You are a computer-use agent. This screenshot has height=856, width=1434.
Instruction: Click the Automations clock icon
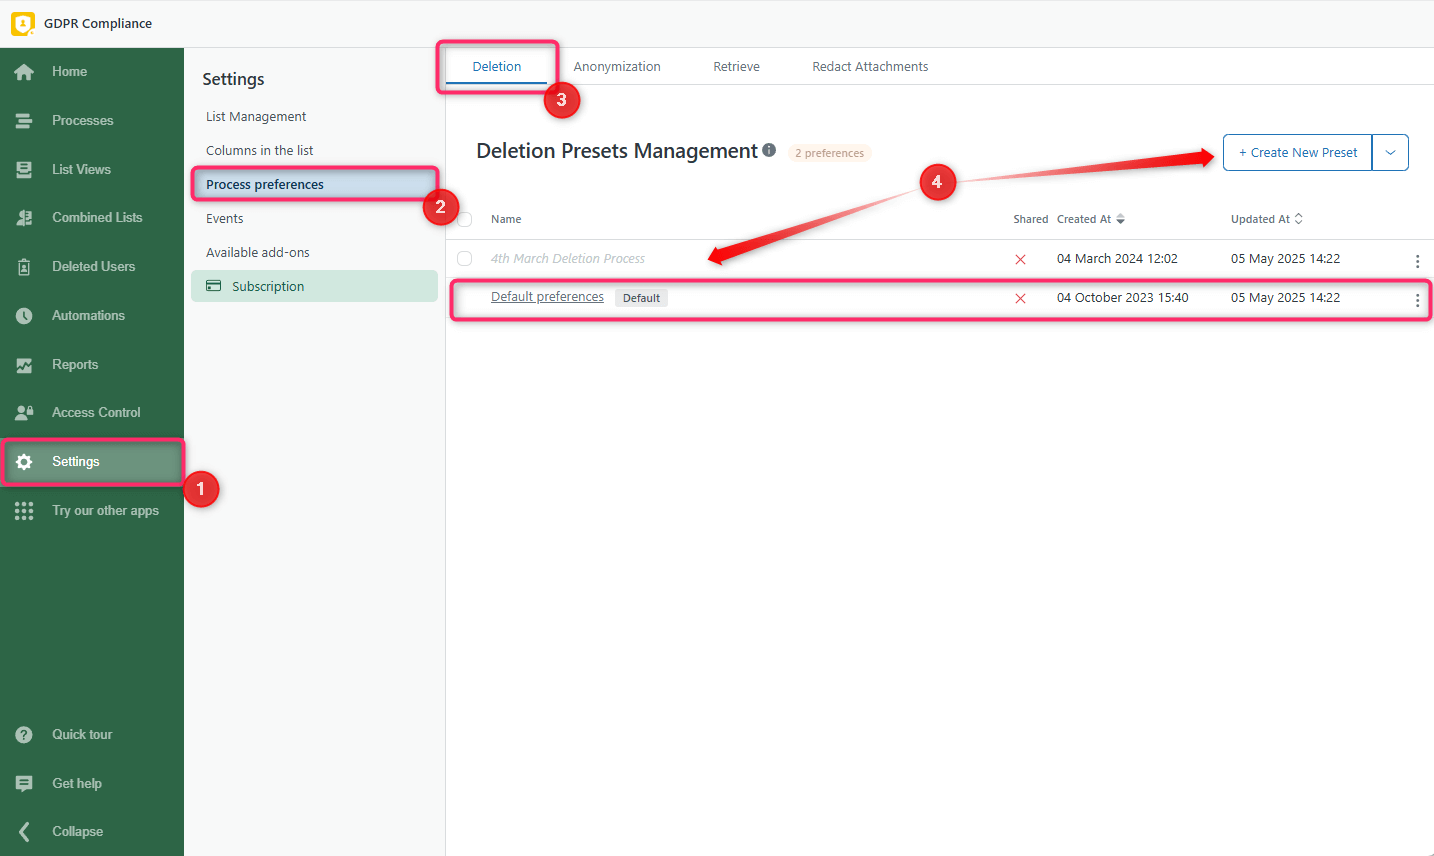point(24,316)
